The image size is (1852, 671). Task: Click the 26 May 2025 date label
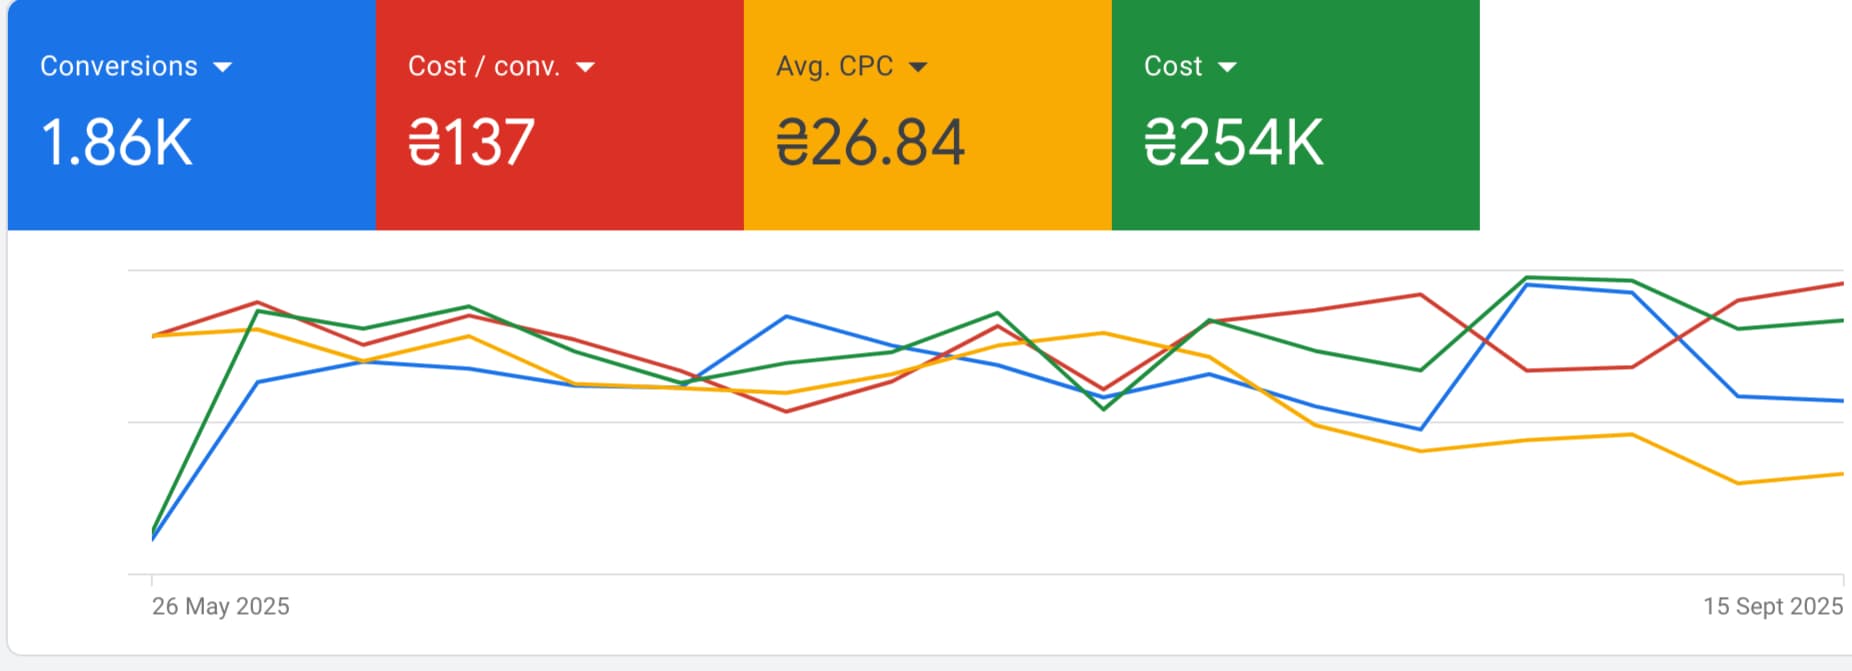[x=220, y=606]
